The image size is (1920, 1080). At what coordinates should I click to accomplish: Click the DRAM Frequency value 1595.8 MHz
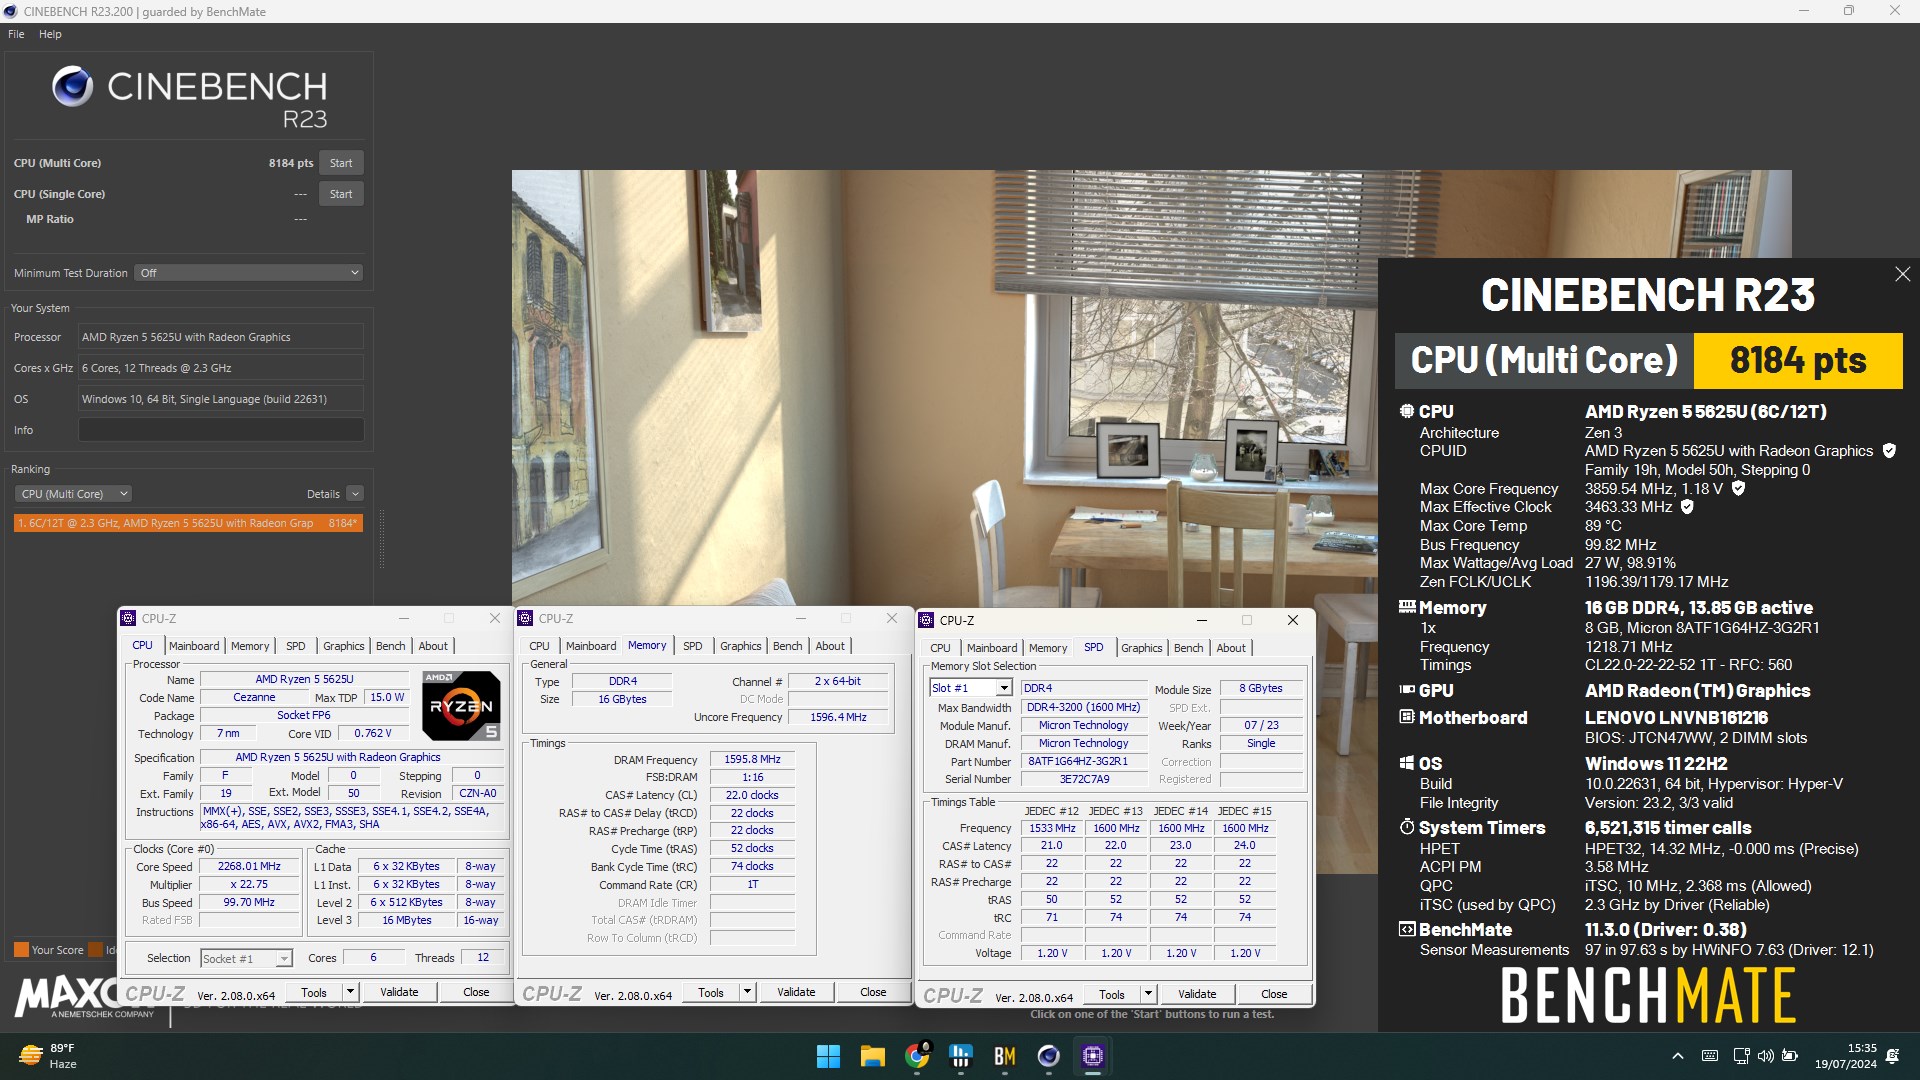pos(752,759)
